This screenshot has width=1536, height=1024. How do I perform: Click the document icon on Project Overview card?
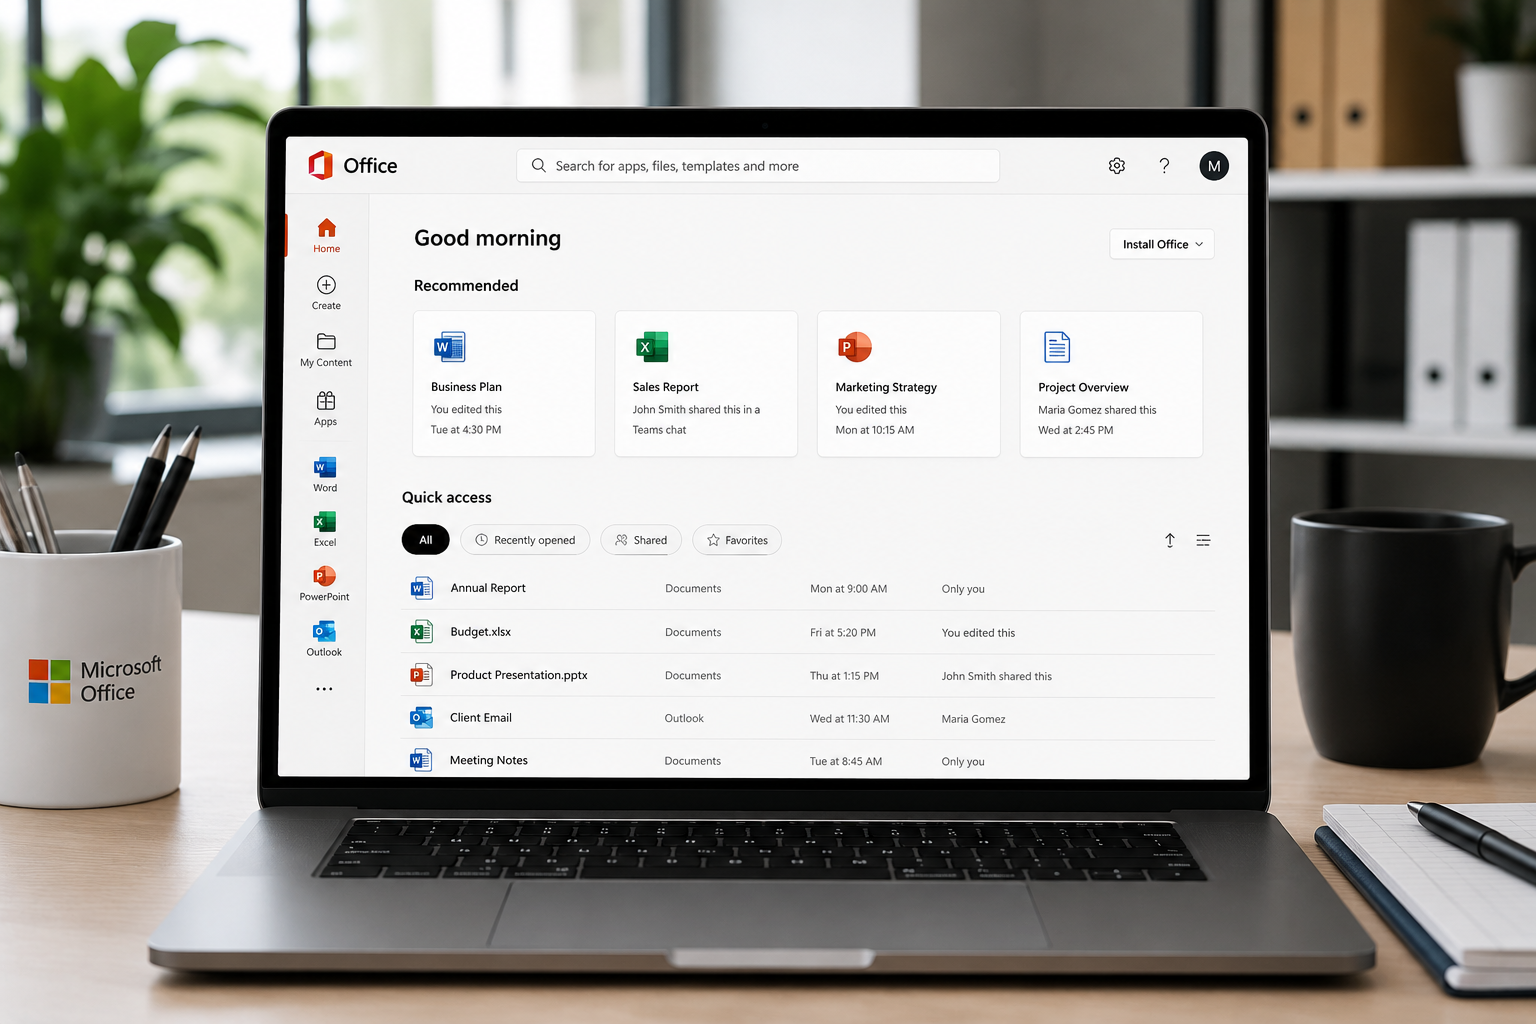tap(1057, 347)
